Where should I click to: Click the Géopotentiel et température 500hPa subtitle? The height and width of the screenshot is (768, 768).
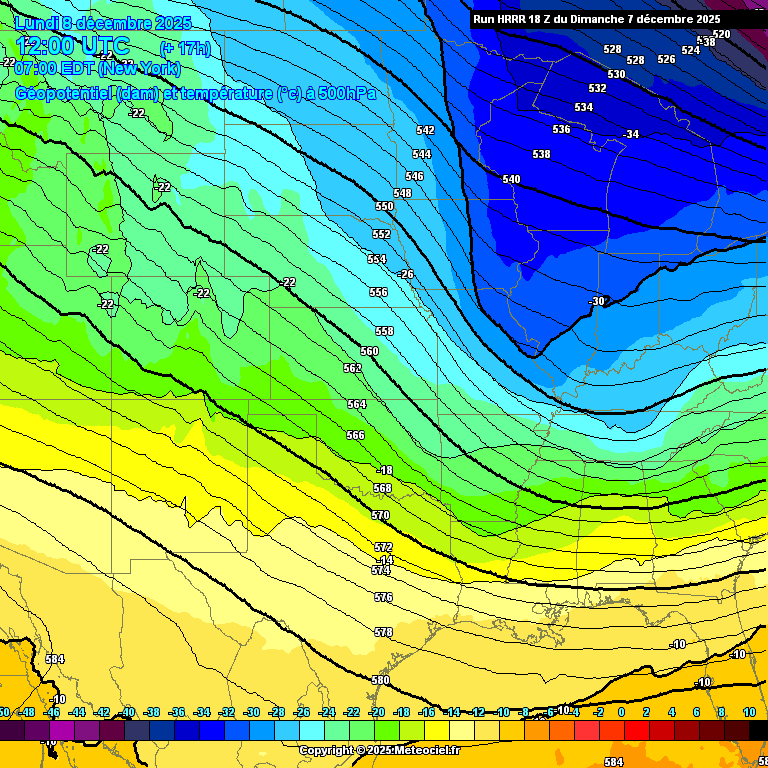196,94
